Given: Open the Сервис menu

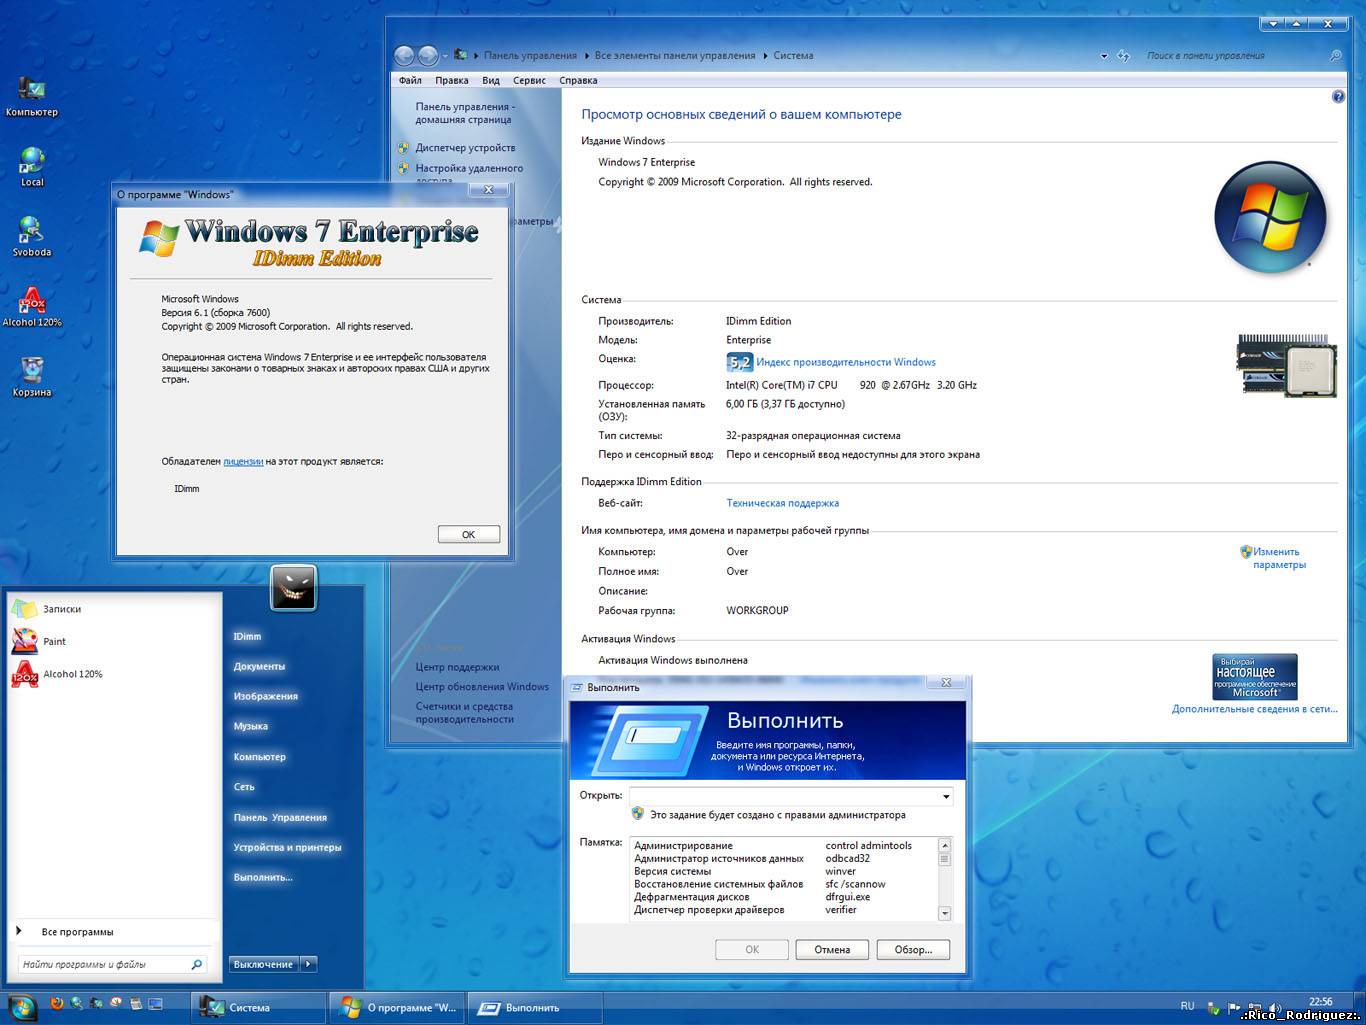Looking at the screenshot, I should pyautogui.click(x=529, y=80).
